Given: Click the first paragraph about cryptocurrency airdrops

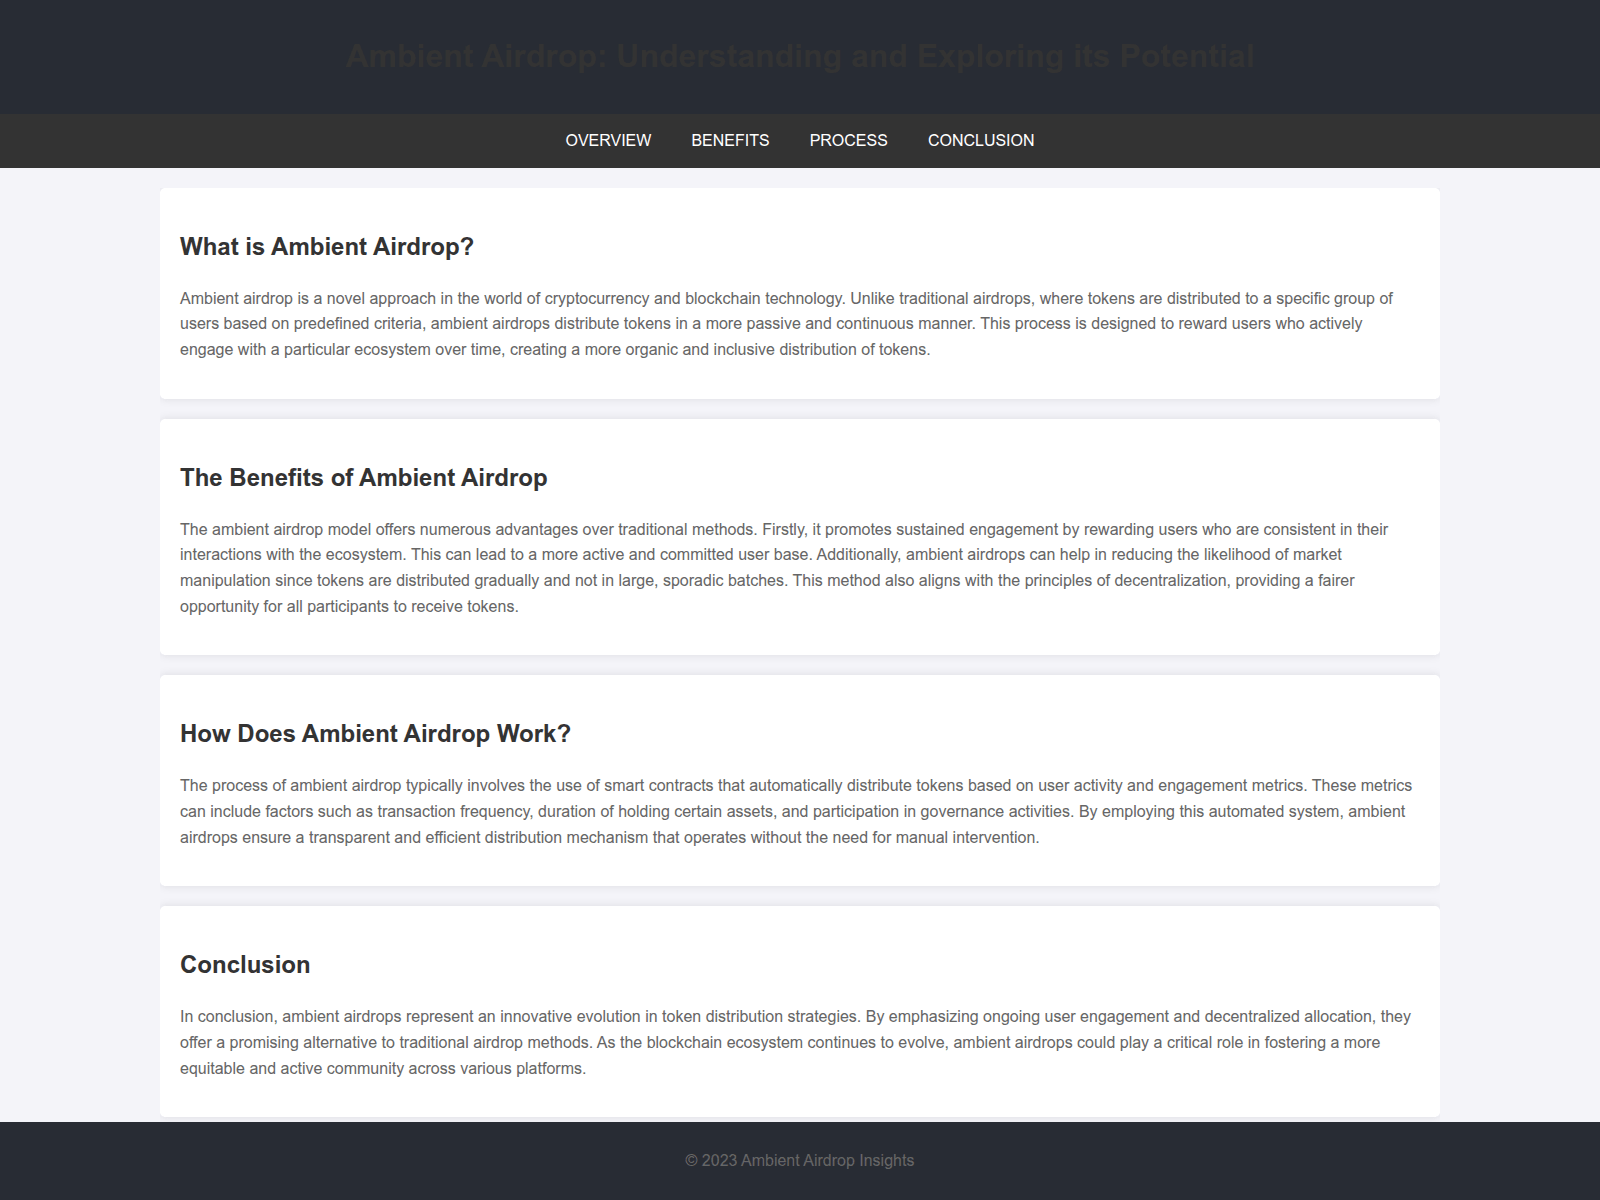Looking at the screenshot, I should (786, 323).
